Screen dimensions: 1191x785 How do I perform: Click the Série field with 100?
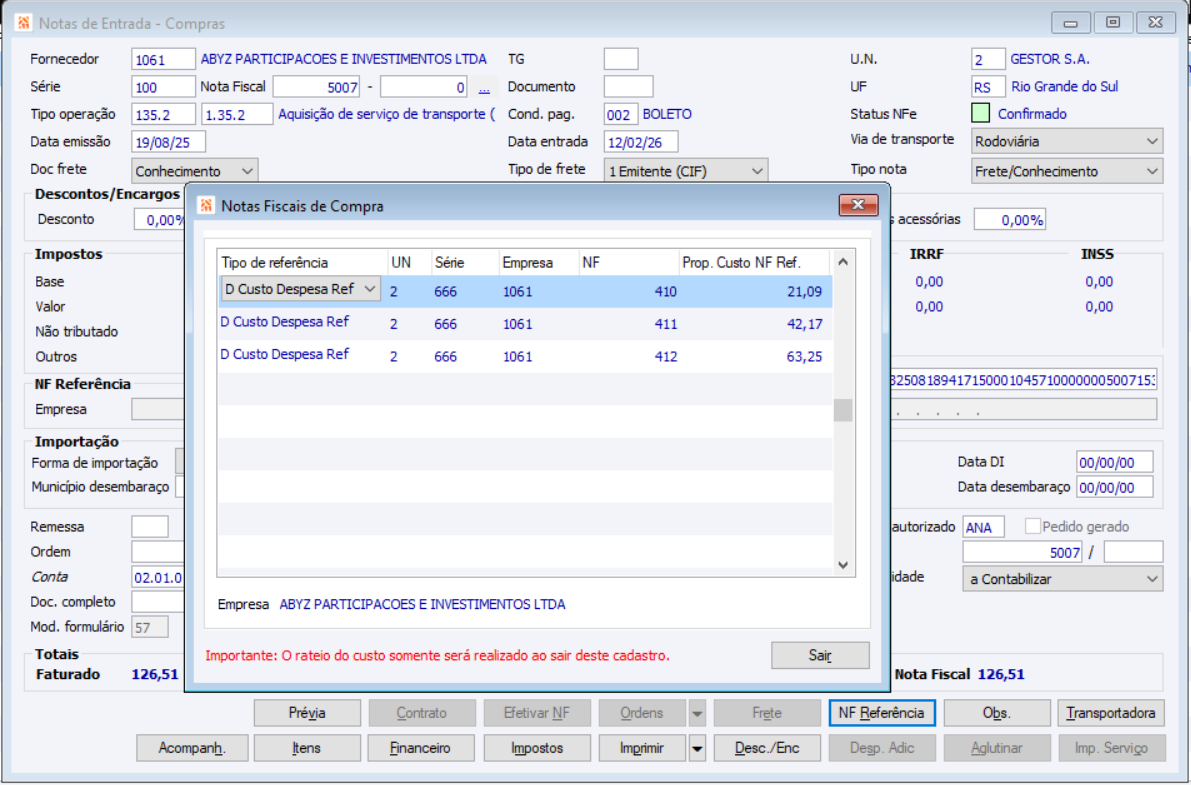pyautogui.click(x=163, y=87)
